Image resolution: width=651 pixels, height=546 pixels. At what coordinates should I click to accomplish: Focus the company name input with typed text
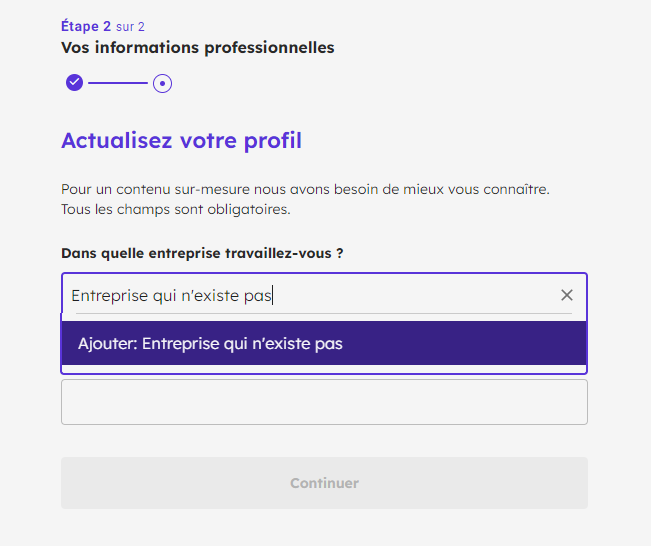pyautogui.click(x=316, y=295)
